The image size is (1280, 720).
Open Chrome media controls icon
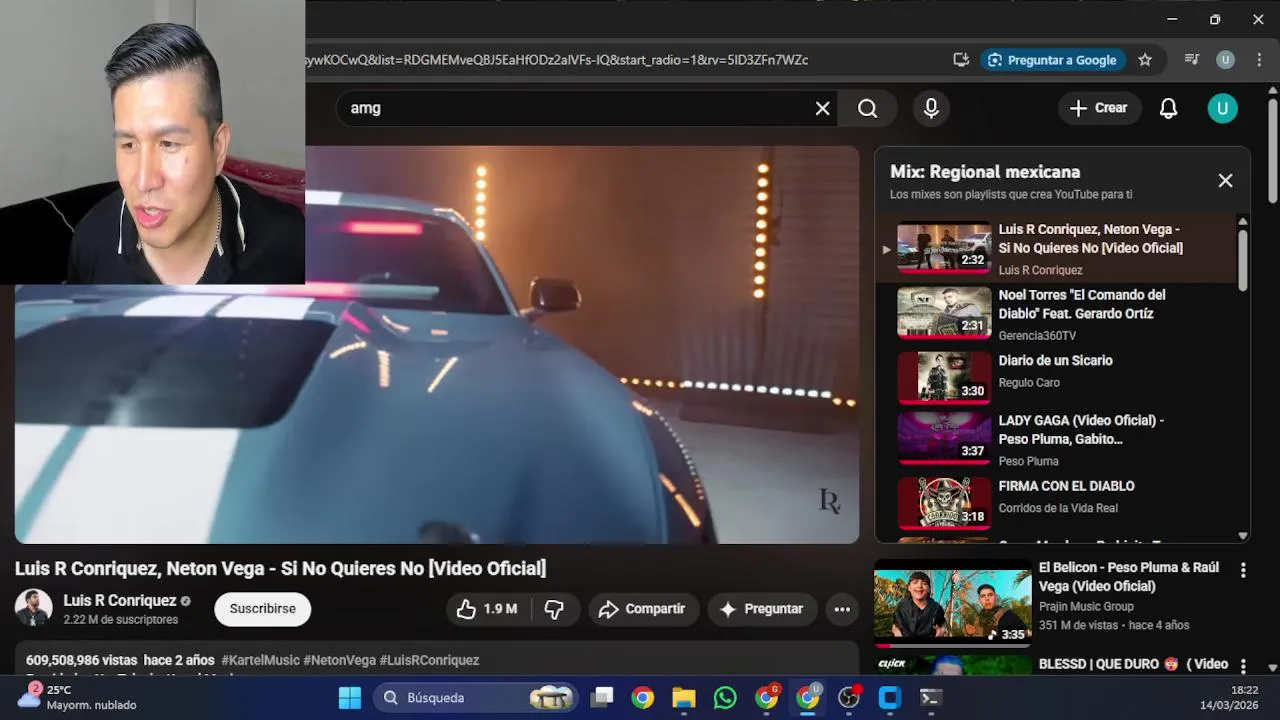click(1191, 60)
